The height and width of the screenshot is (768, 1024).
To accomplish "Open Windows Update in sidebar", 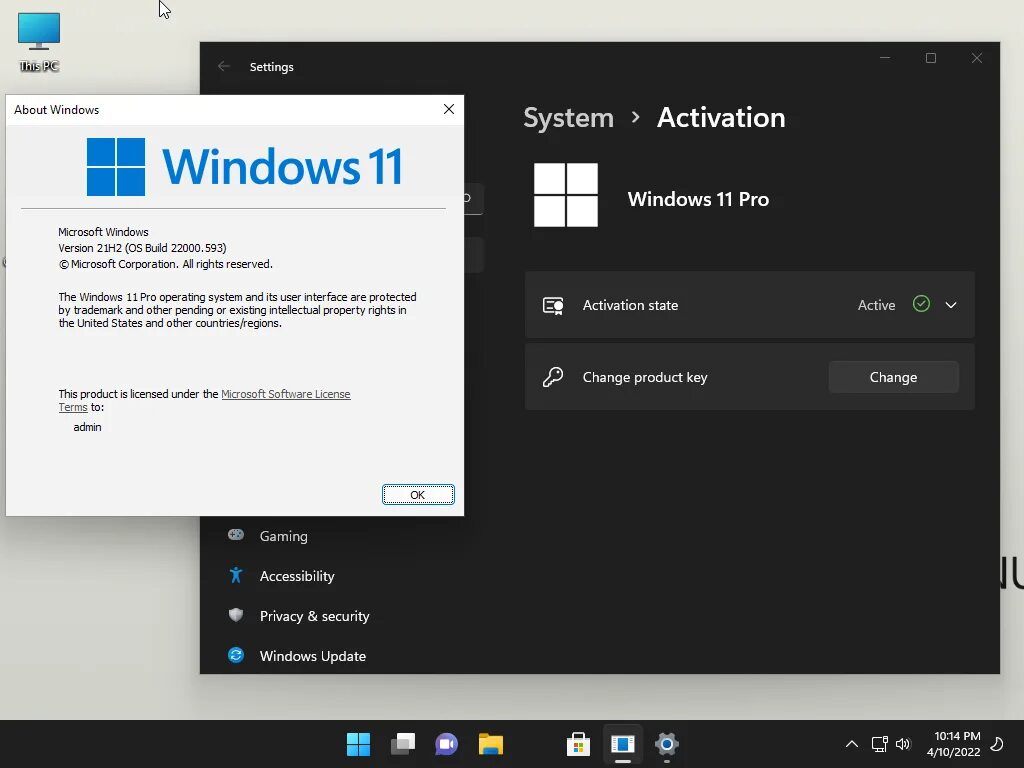I will coord(313,656).
